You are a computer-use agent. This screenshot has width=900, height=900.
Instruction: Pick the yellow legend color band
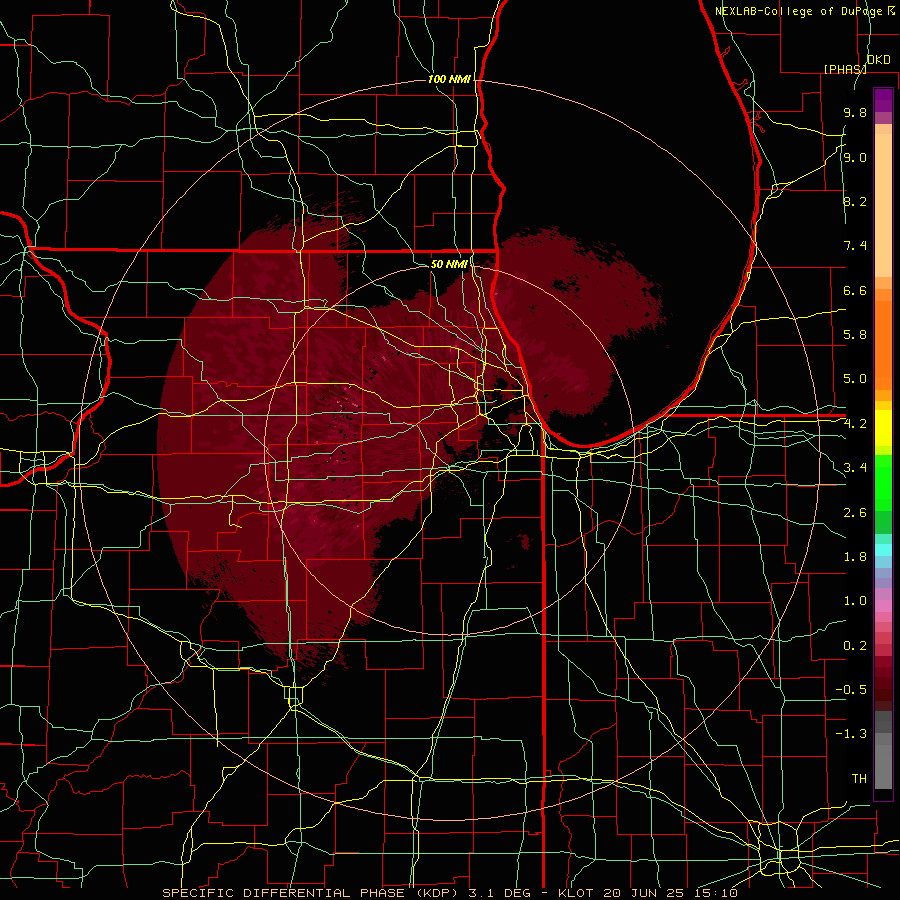883,428
